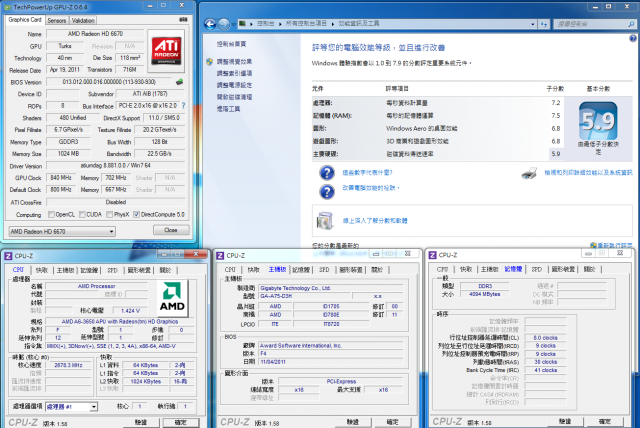Click the 效能資訊及工具 breadcrumb segment
Image resolution: width=640 pixels, height=428 pixels.
click(359, 24)
